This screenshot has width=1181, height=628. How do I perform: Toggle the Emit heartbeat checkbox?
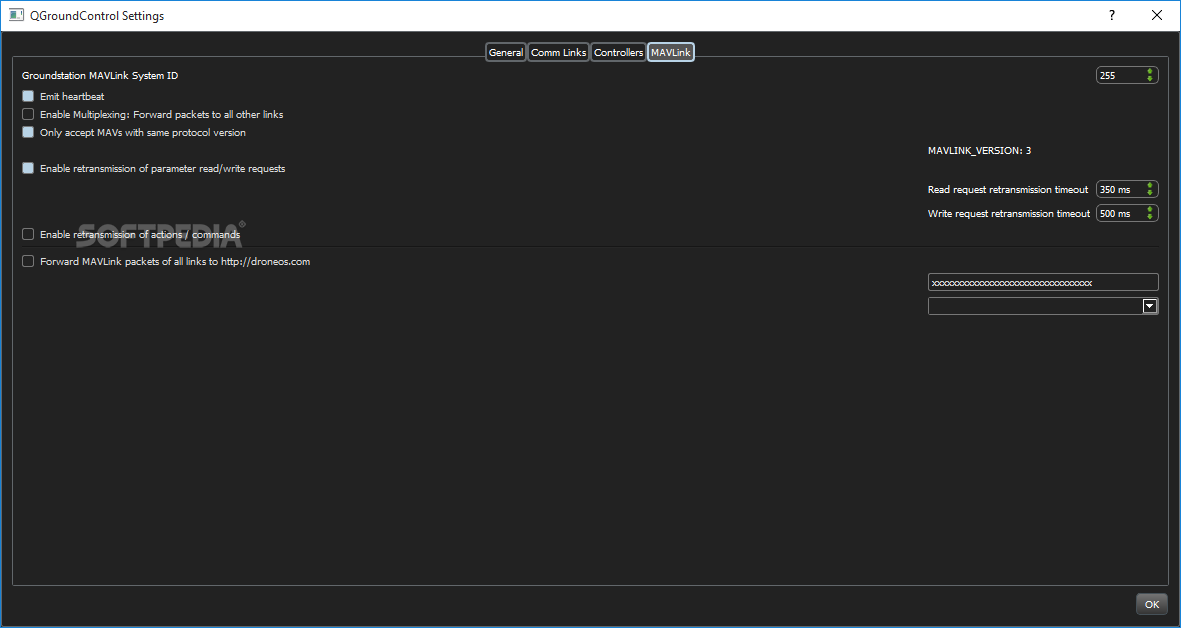[28, 96]
